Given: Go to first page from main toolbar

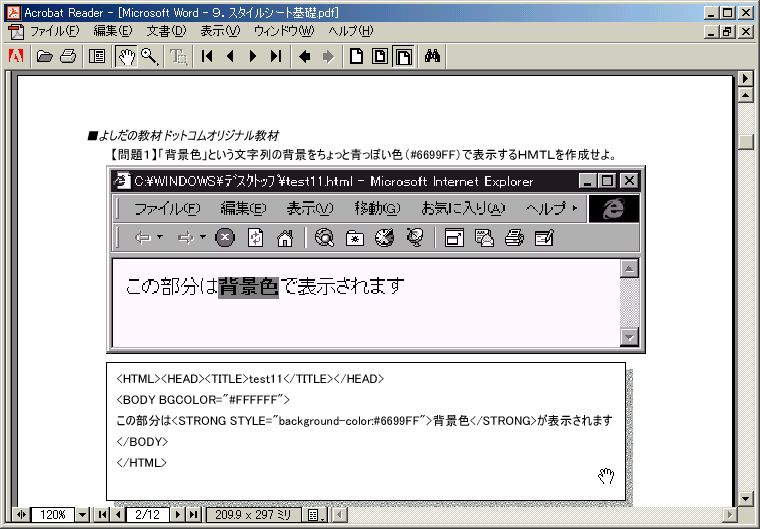Looking at the screenshot, I should (x=207, y=56).
